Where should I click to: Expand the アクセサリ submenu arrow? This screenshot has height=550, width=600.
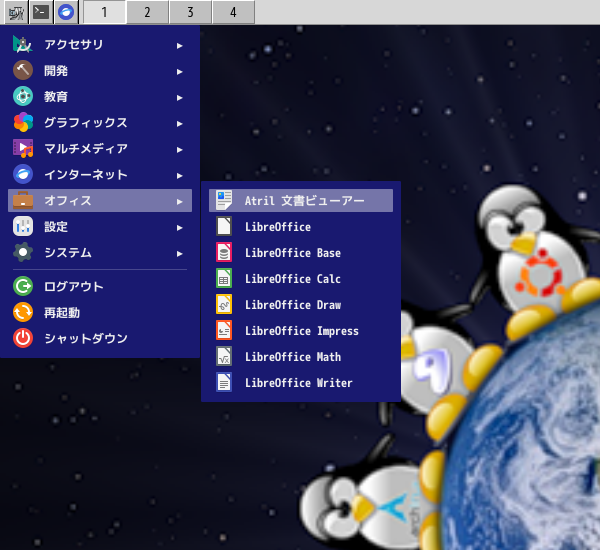tap(179, 46)
